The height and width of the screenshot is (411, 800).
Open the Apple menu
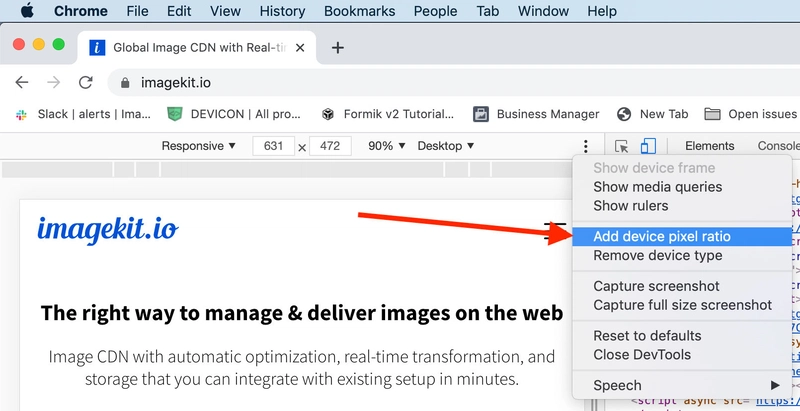[27, 11]
